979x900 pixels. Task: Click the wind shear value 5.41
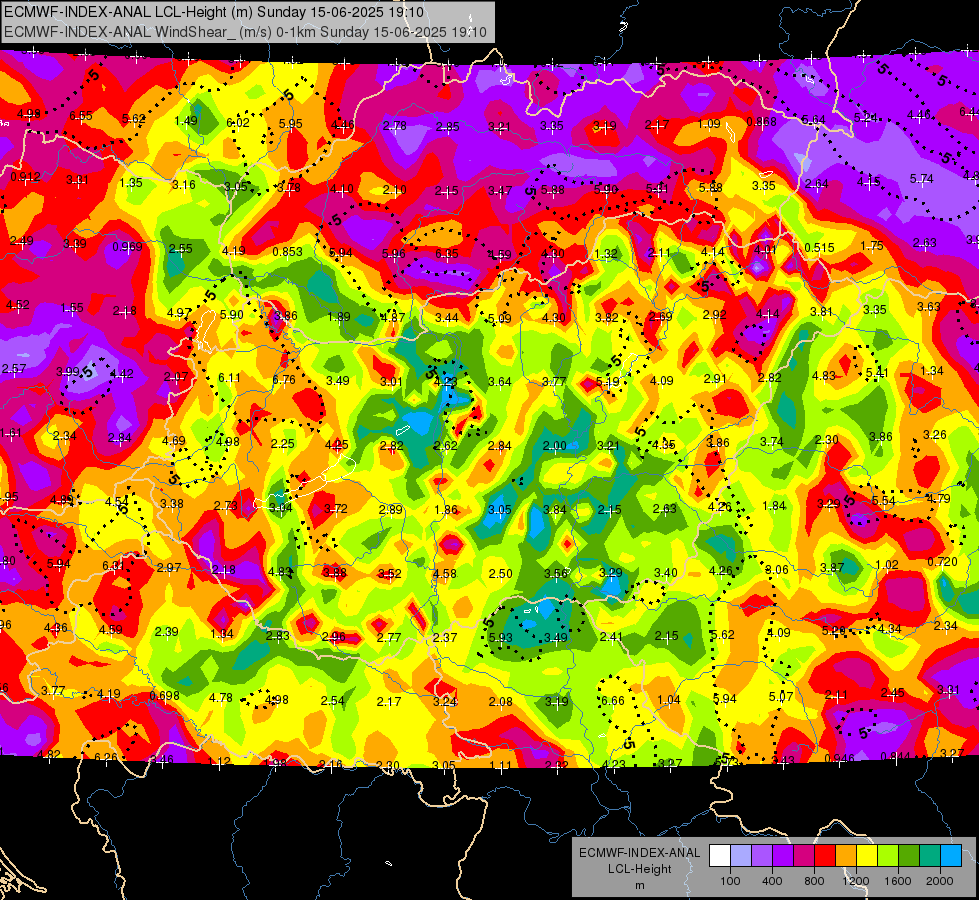pos(877,373)
